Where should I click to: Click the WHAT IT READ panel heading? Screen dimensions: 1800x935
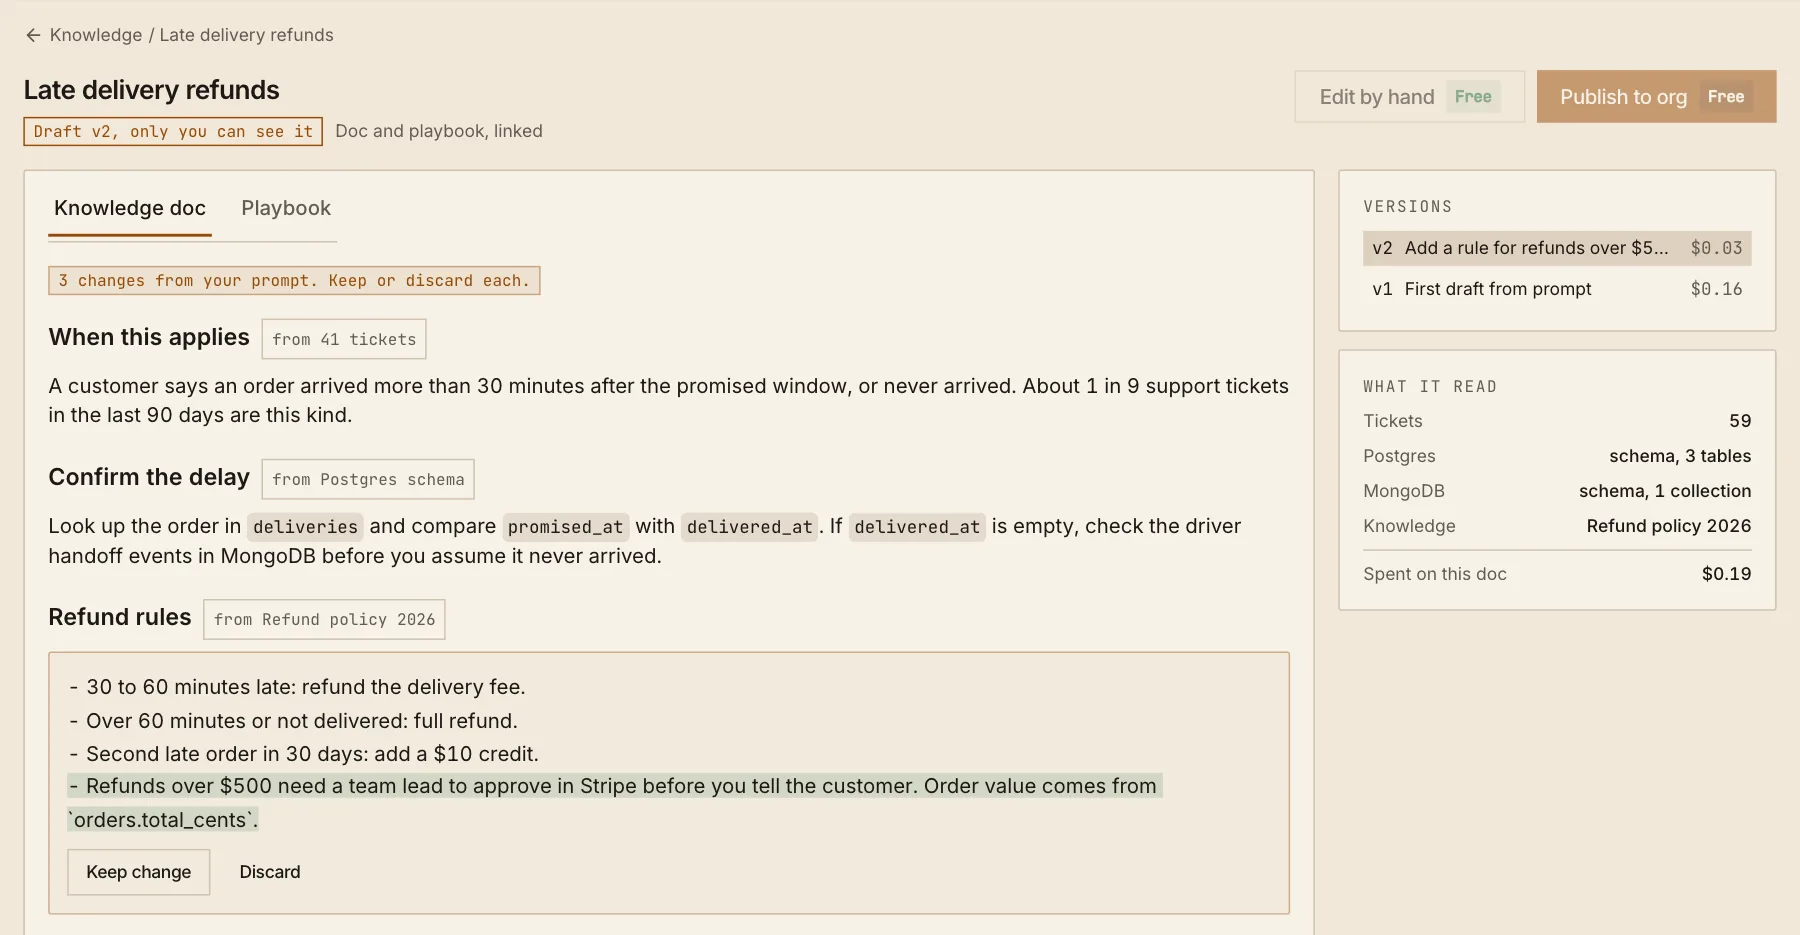1430,387
